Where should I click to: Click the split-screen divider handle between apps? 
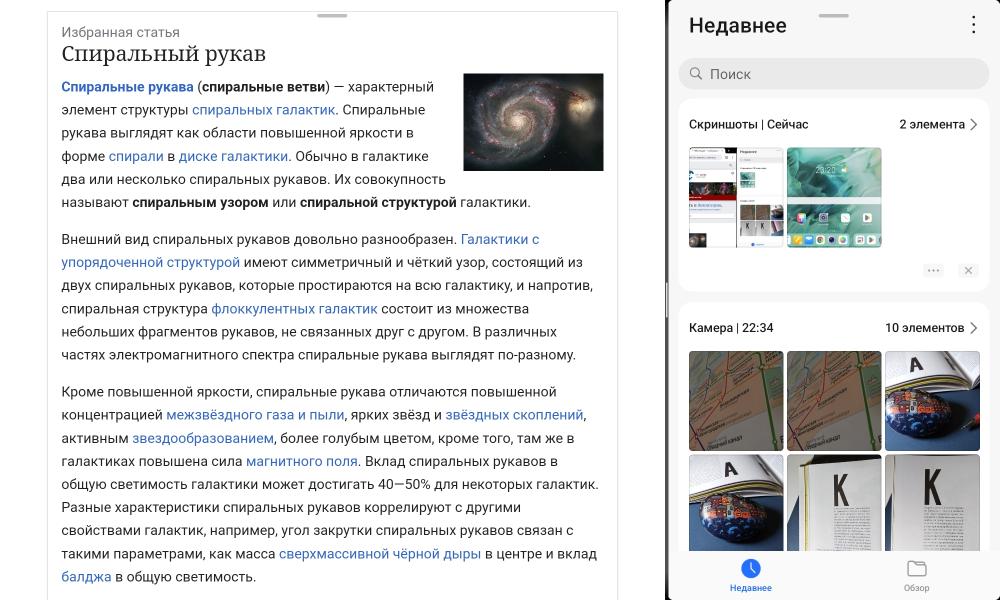tap(666, 300)
